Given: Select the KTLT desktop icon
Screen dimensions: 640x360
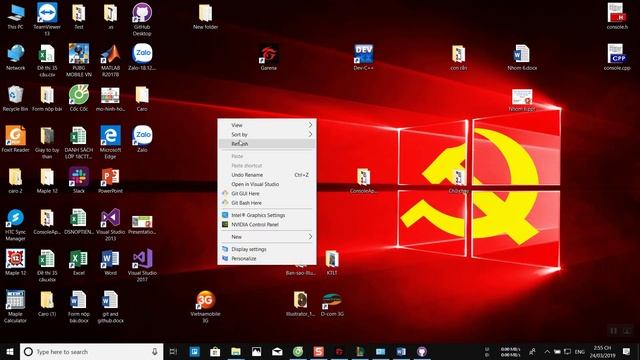Looking at the screenshot, I should point(332,262).
